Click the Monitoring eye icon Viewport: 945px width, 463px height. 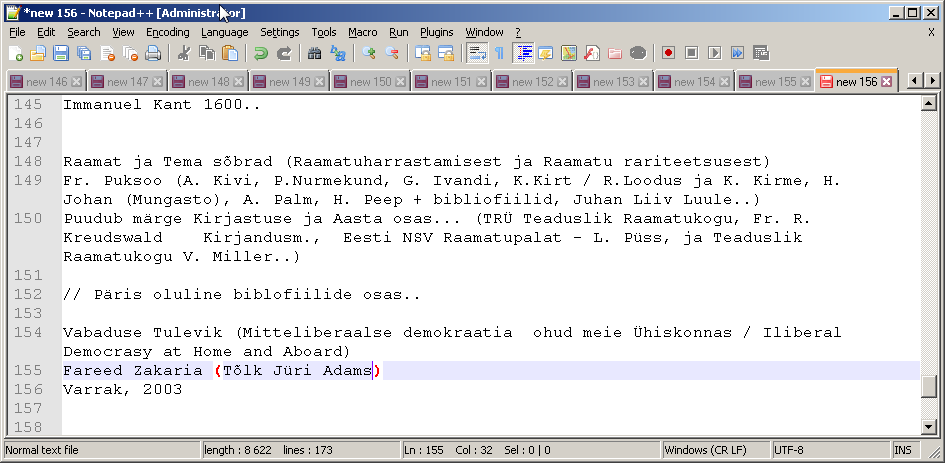[x=638, y=53]
